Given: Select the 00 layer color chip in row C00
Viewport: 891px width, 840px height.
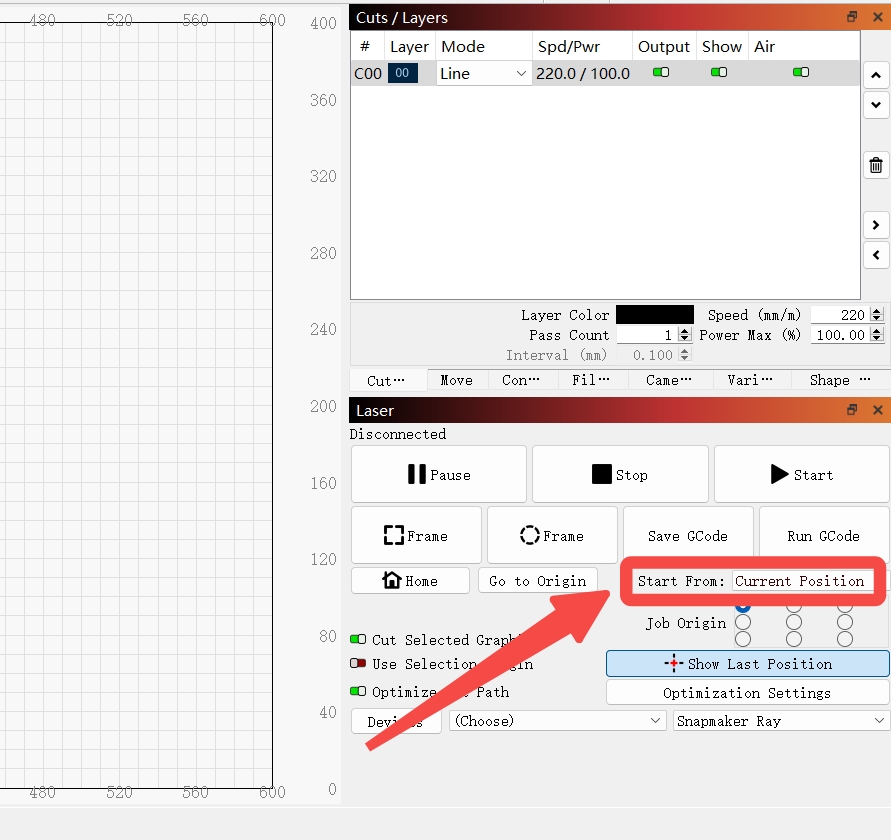Looking at the screenshot, I should (x=403, y=73).
